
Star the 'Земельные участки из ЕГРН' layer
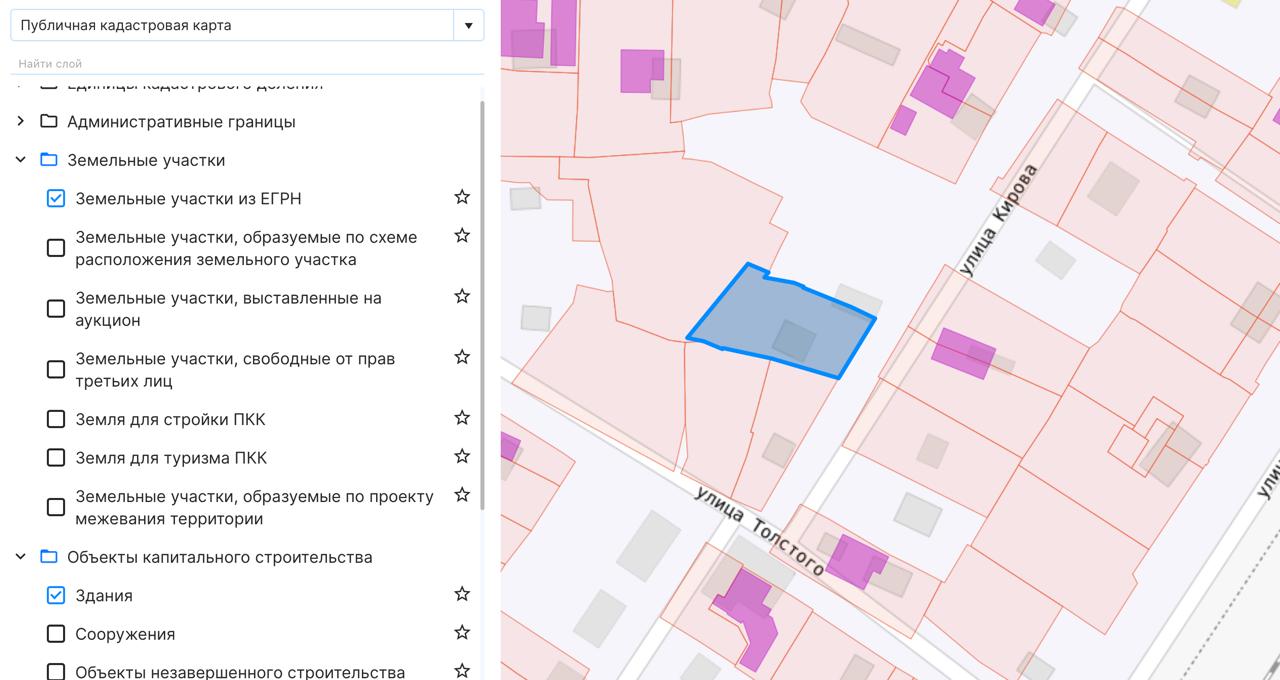pyautogui.click(x=462, y=197)
